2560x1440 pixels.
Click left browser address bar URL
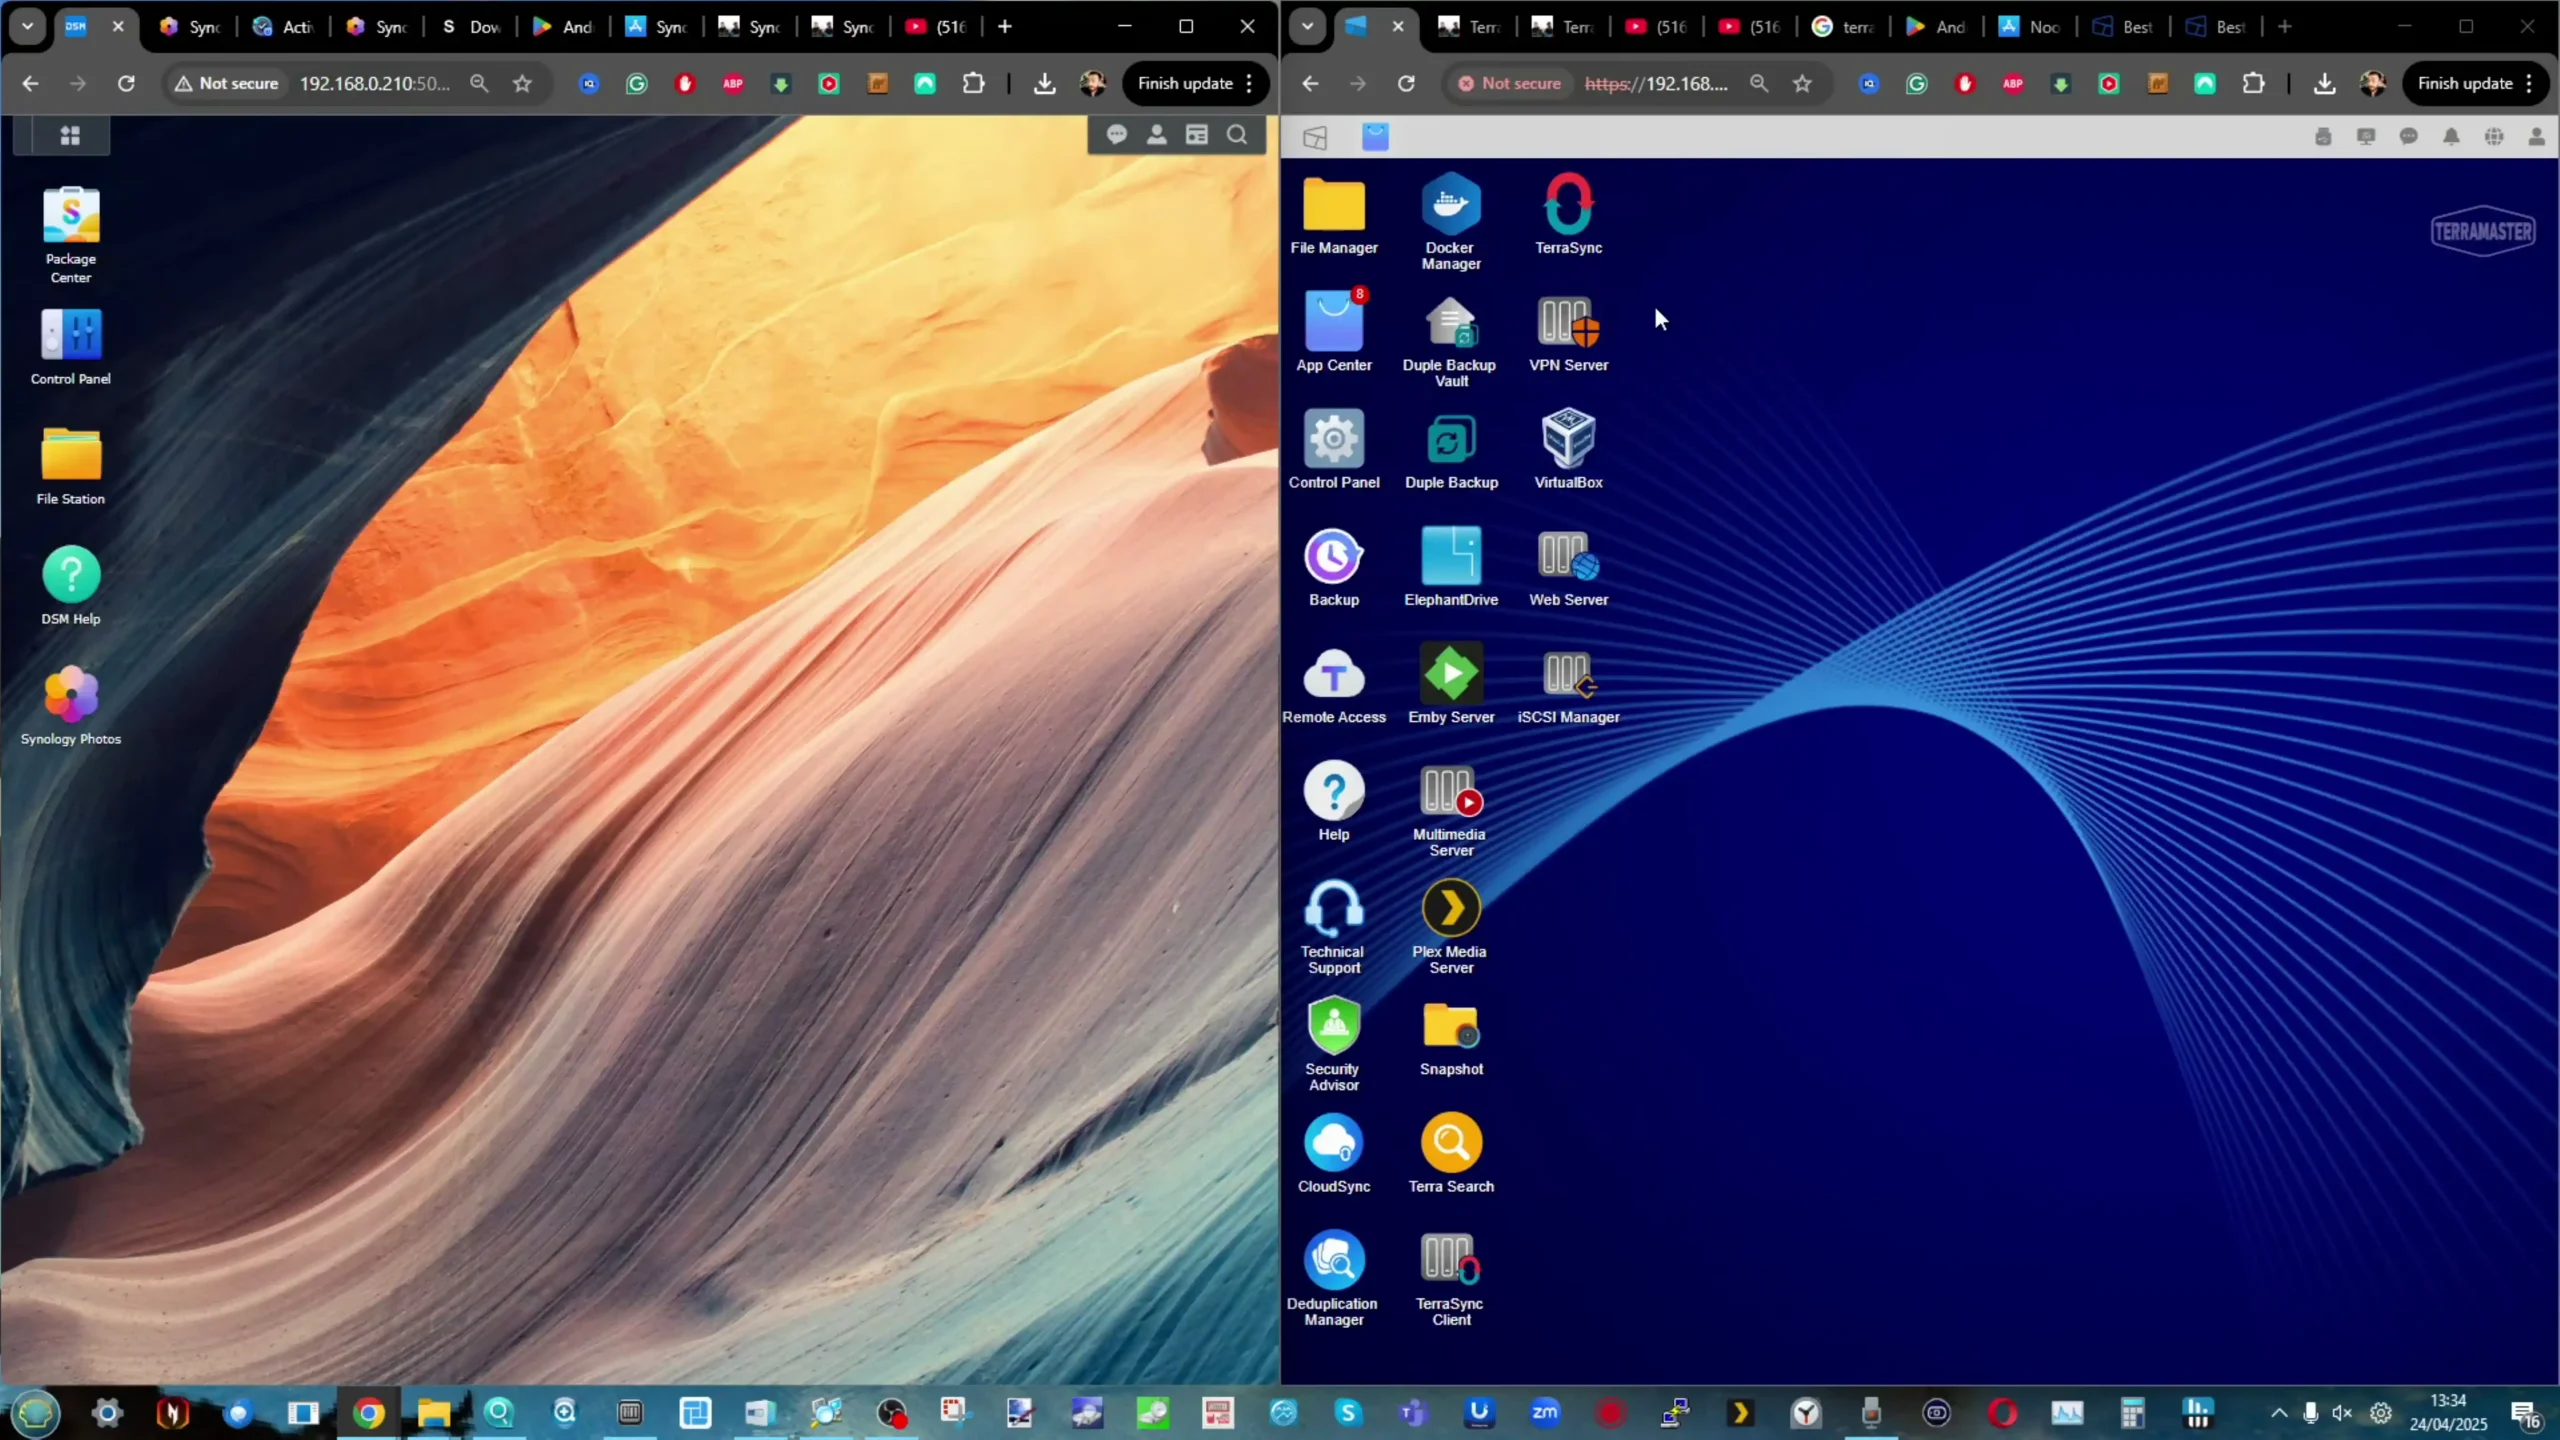(375, 83)
